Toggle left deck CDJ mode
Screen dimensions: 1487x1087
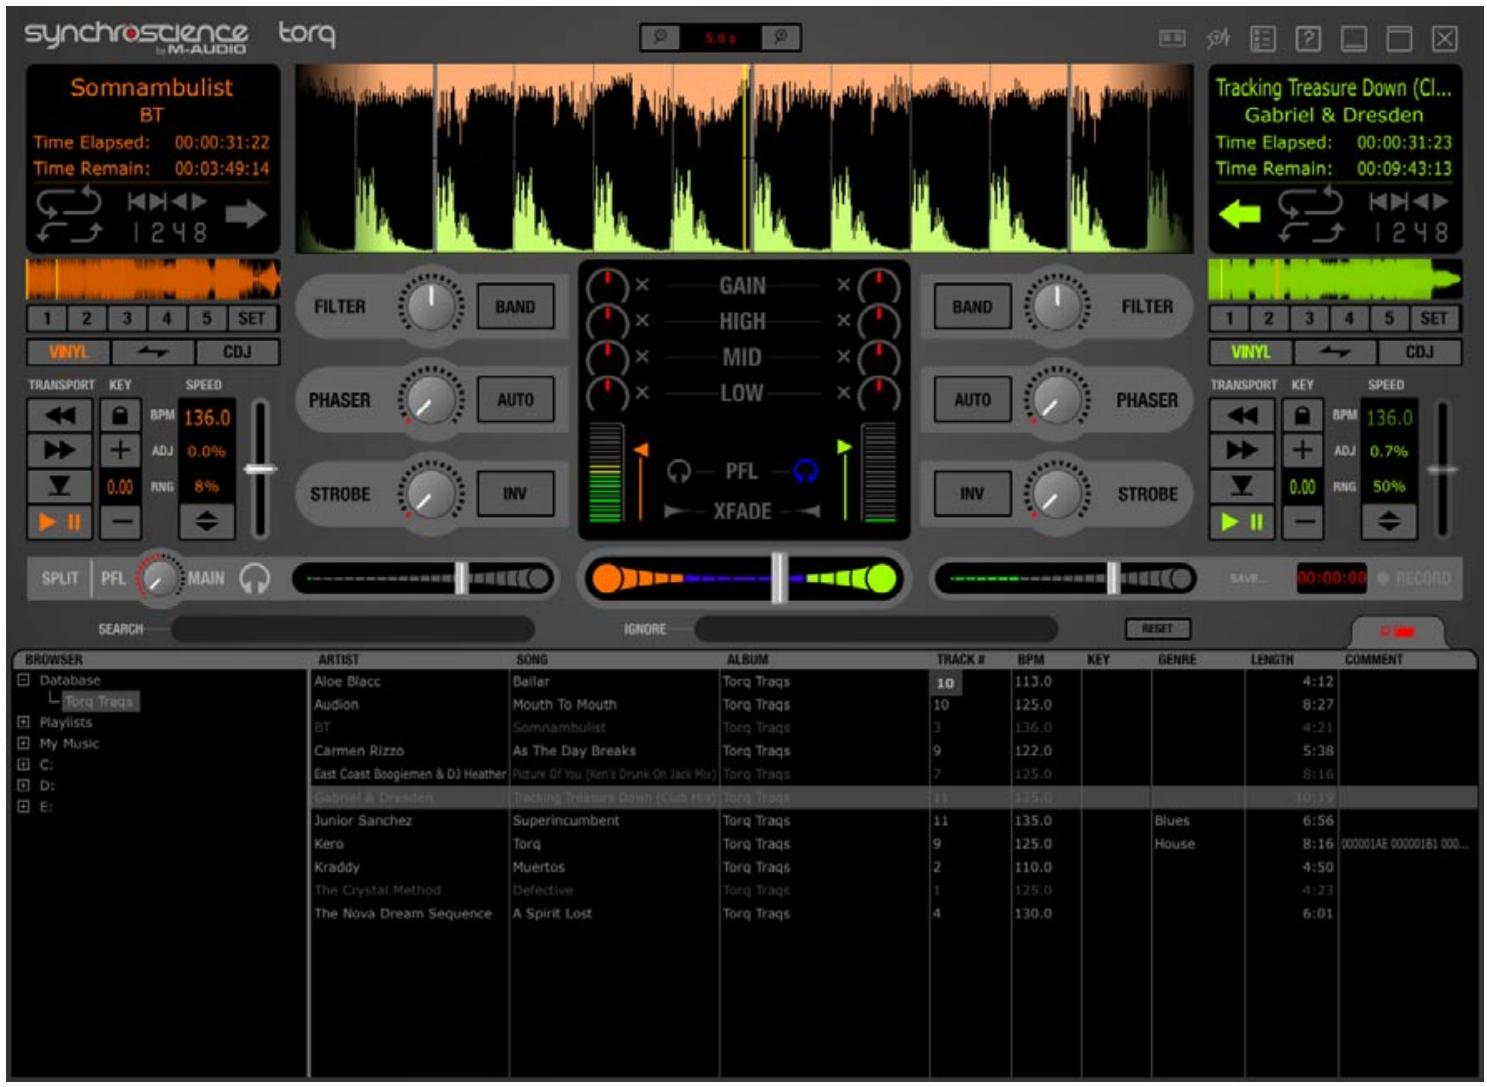tap(237, 352)
